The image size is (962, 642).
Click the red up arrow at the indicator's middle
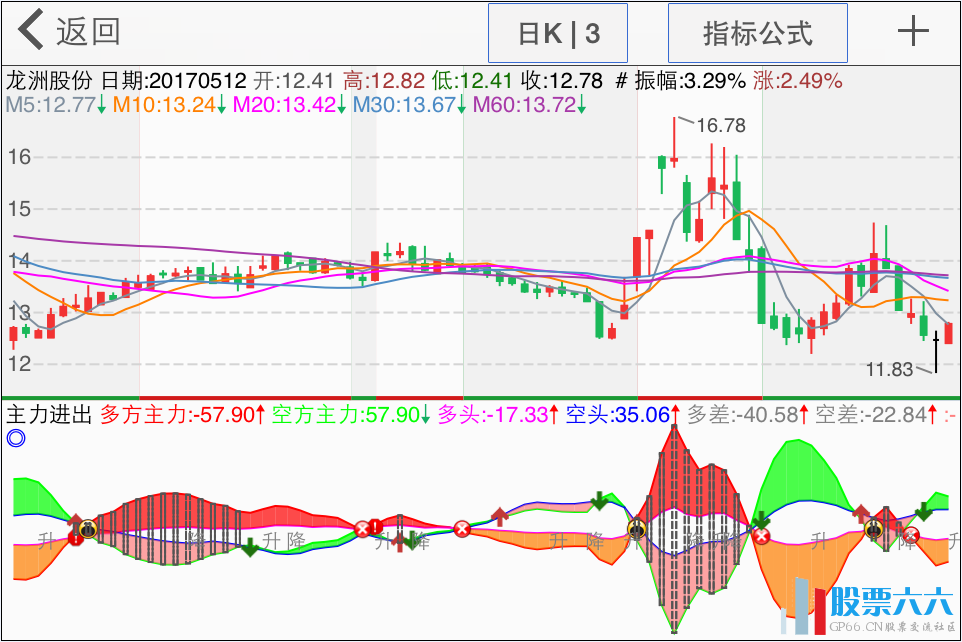(499, 516)
